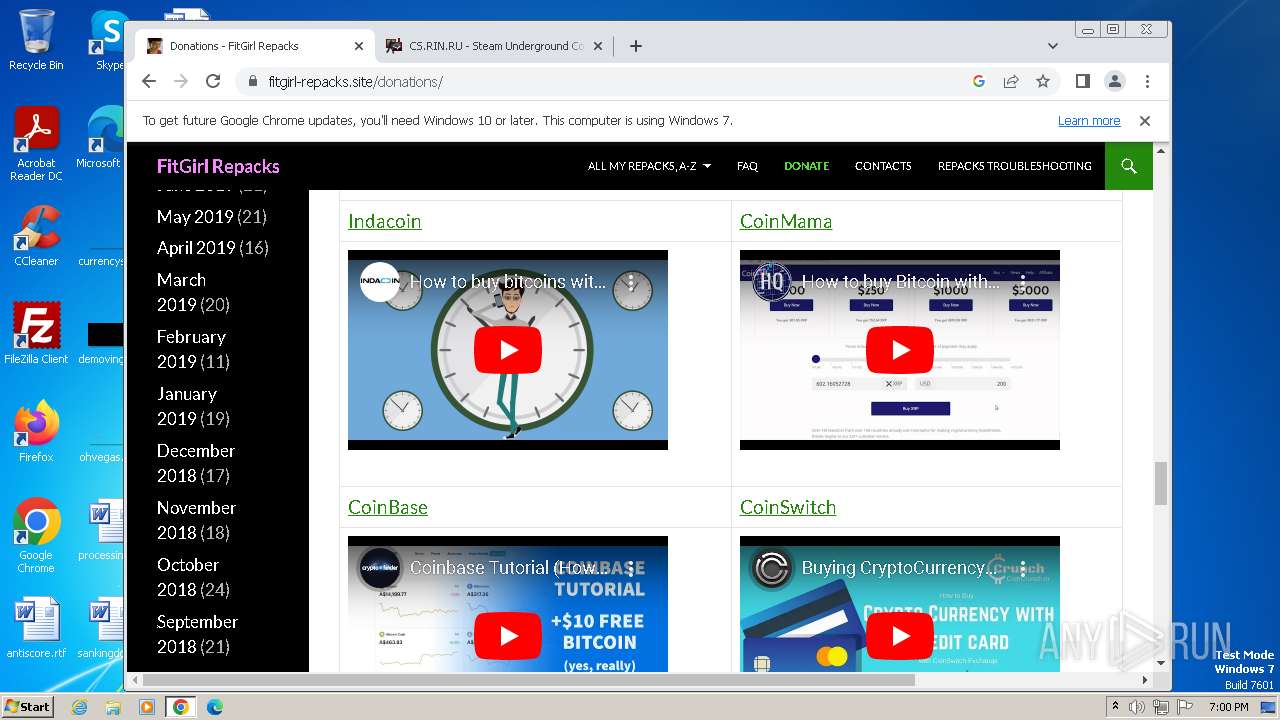Open the CoinSwitch link

click(788, 507)
